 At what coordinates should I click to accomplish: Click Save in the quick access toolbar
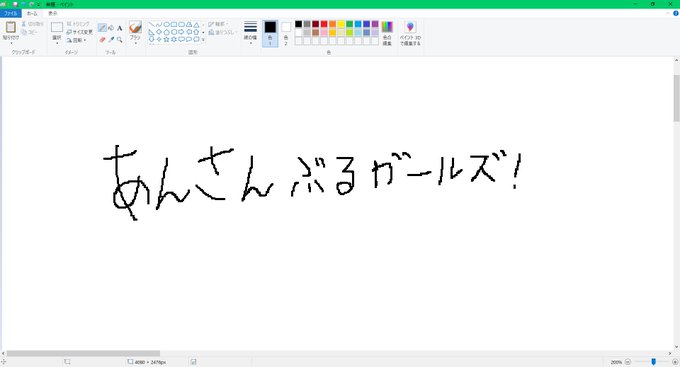point(15,4)
